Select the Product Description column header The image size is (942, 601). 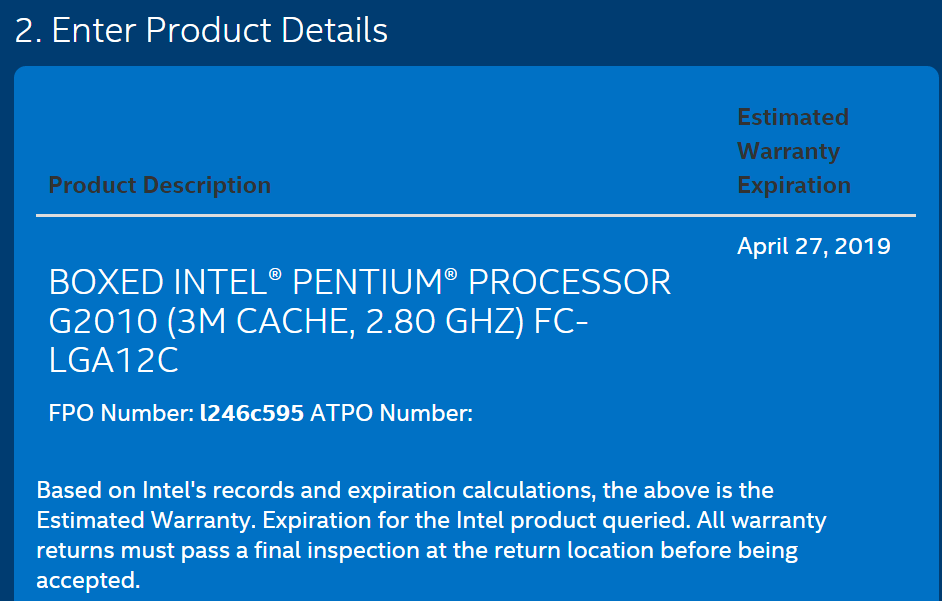click(159, 185)
